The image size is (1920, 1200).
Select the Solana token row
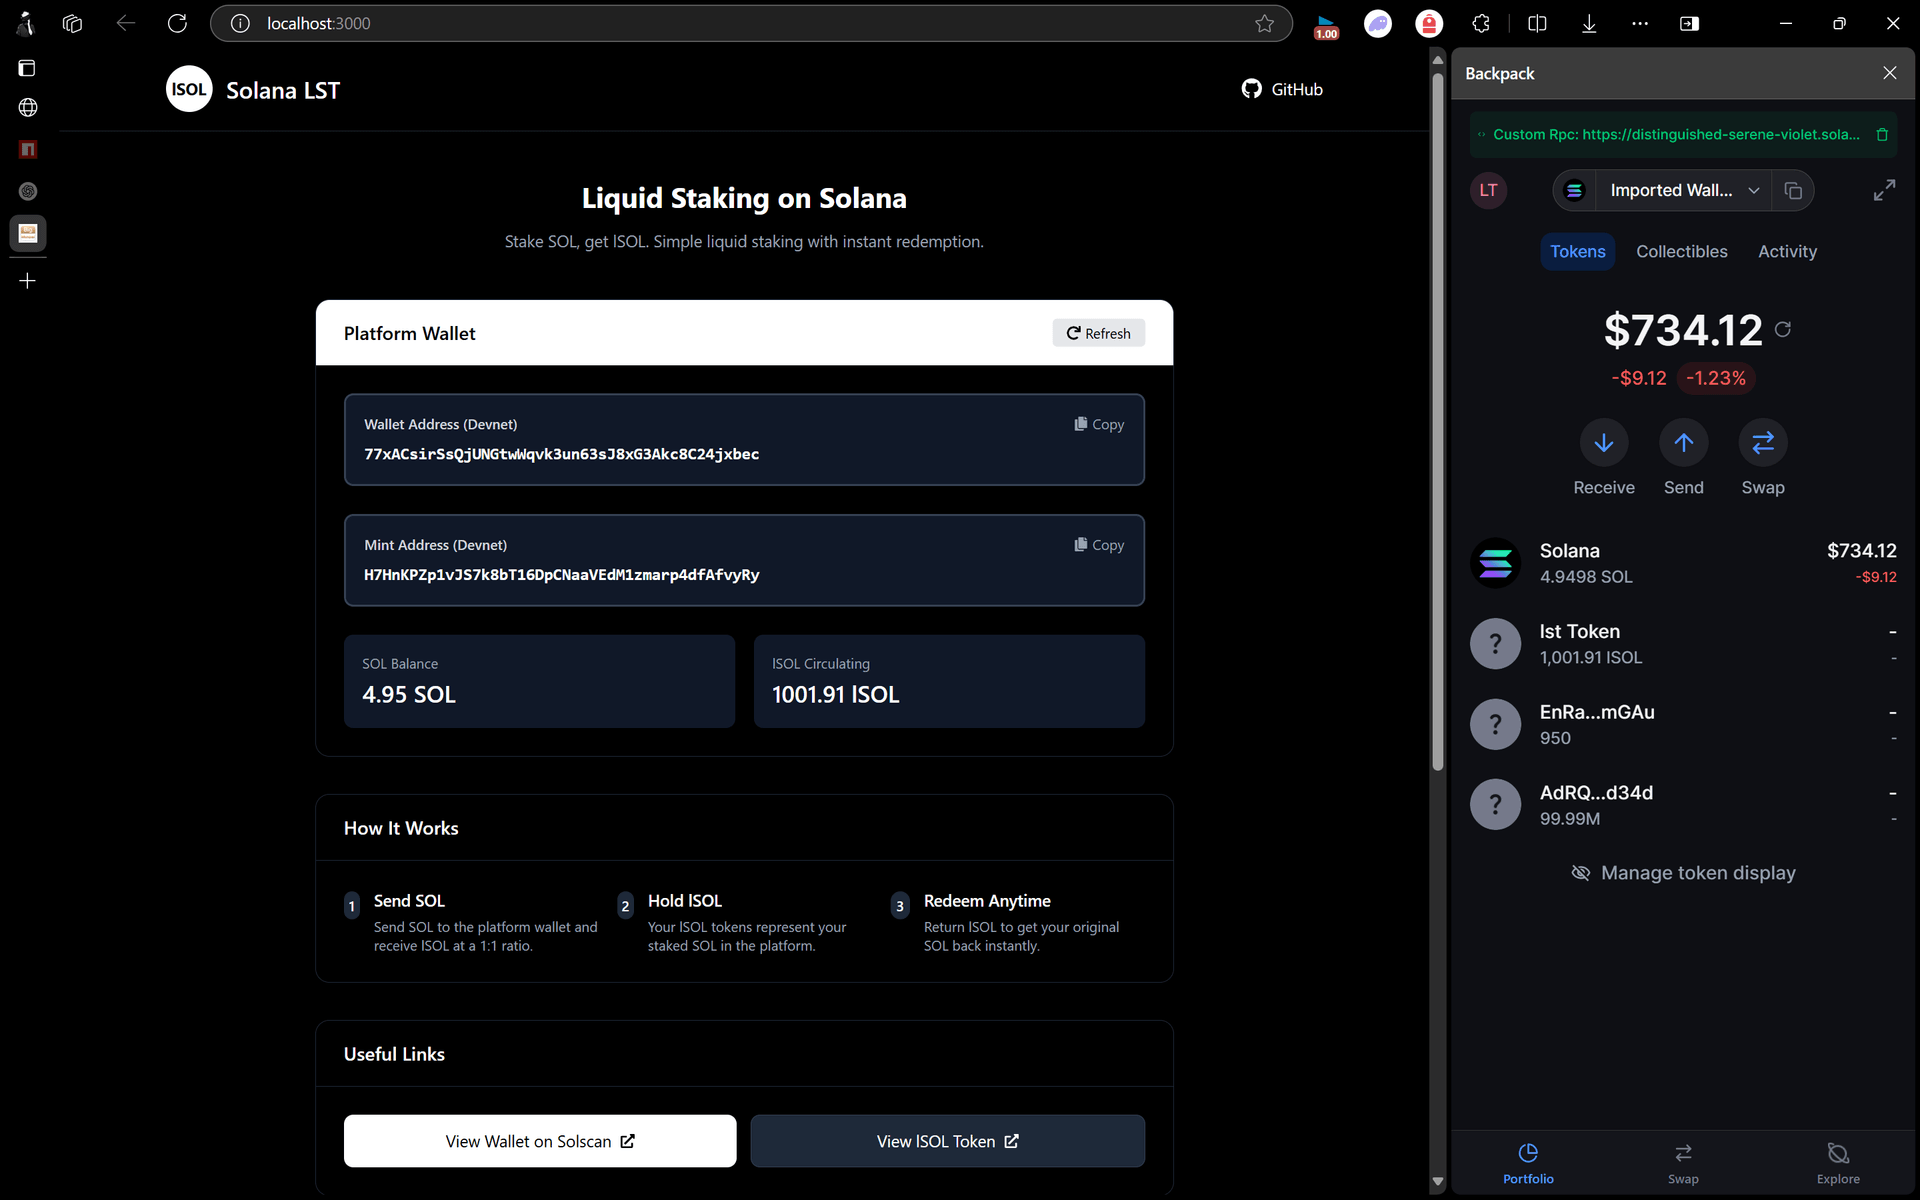(x=1683, y=563)
